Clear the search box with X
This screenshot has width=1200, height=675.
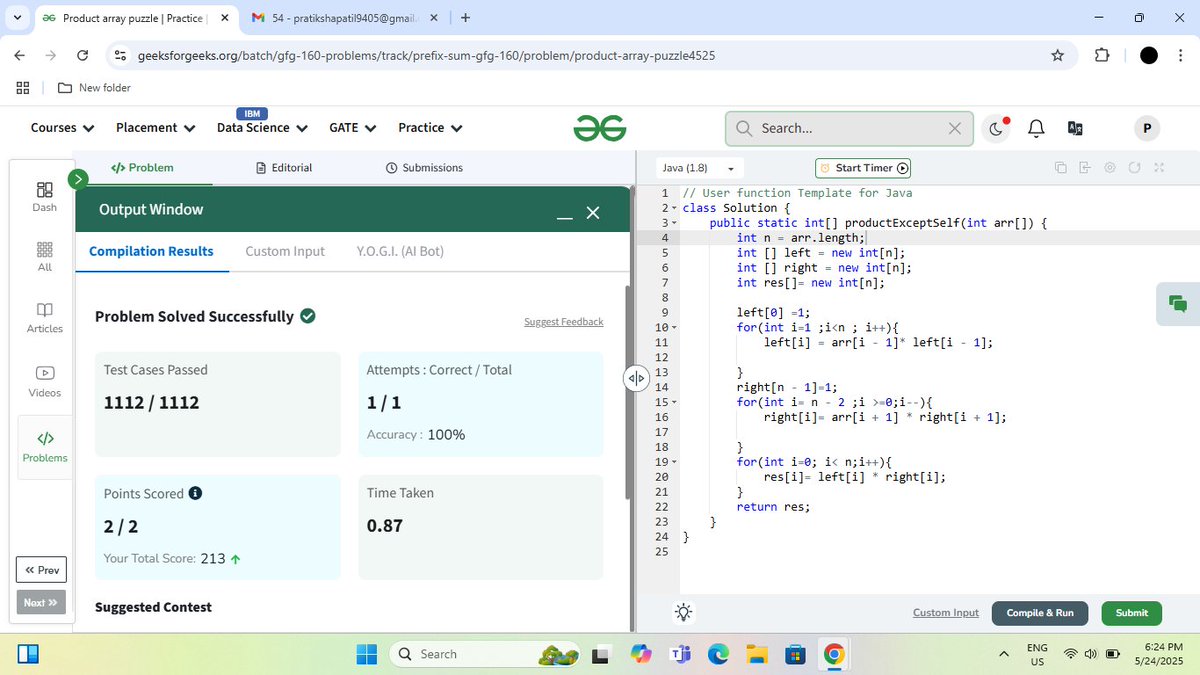click(954, 128)
